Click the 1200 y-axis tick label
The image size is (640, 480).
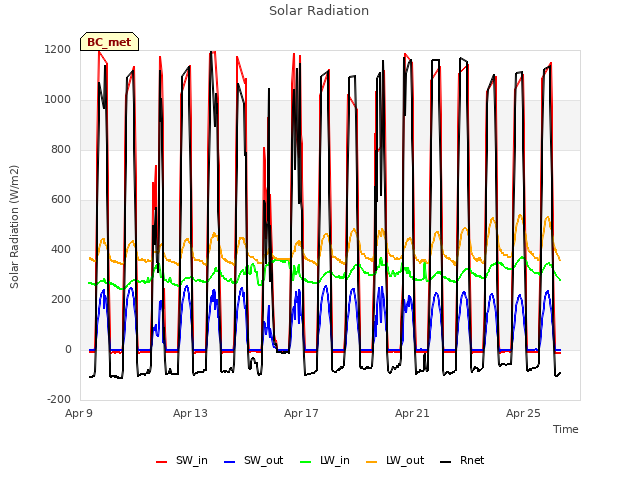pos(58,50)
